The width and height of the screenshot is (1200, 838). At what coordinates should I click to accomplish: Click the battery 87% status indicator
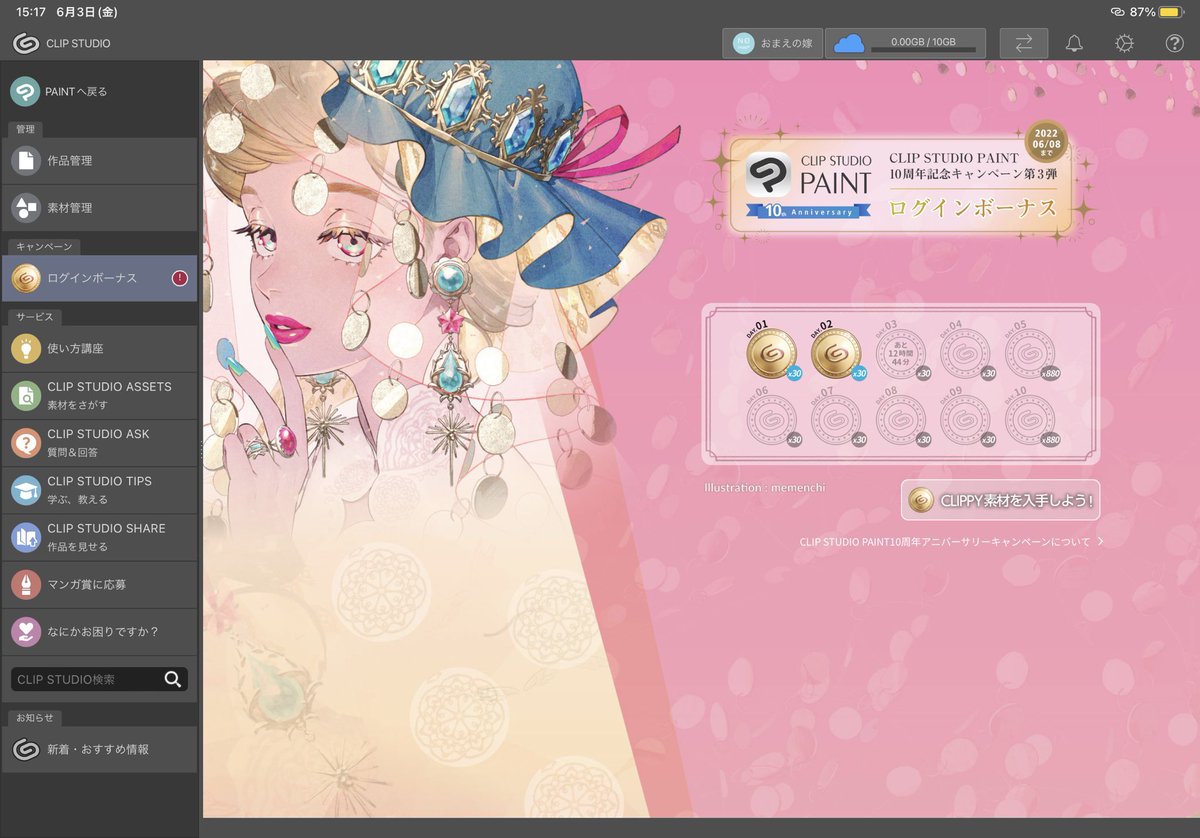(1154, 12)
